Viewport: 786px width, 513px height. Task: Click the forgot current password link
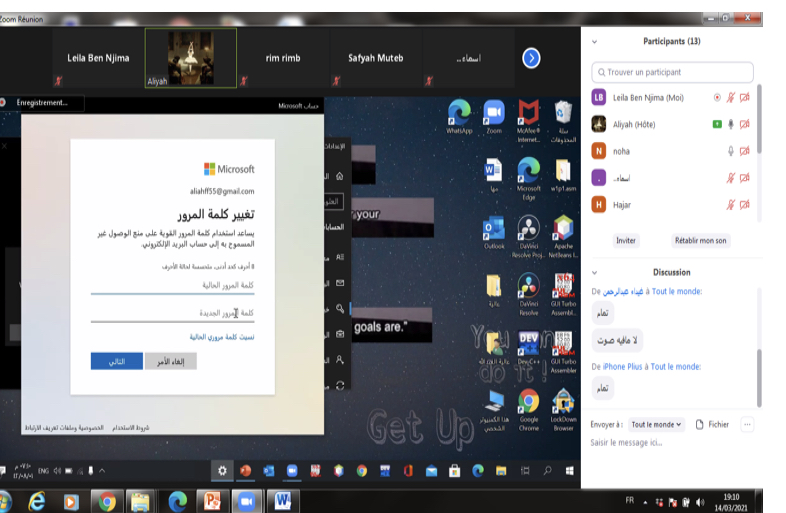222,337
